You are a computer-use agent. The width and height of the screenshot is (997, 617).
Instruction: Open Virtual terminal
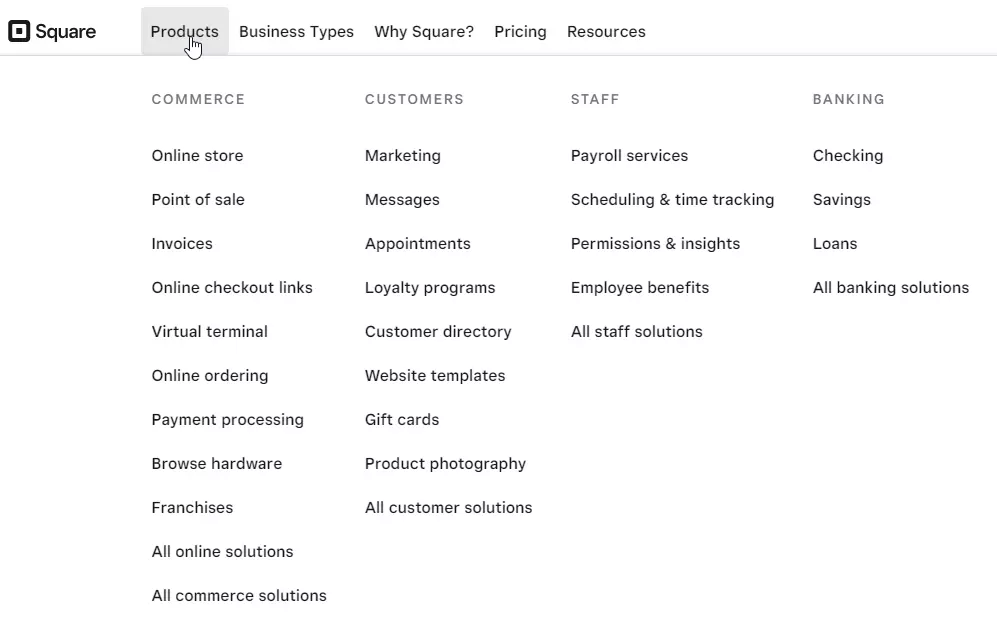point(209,331)
